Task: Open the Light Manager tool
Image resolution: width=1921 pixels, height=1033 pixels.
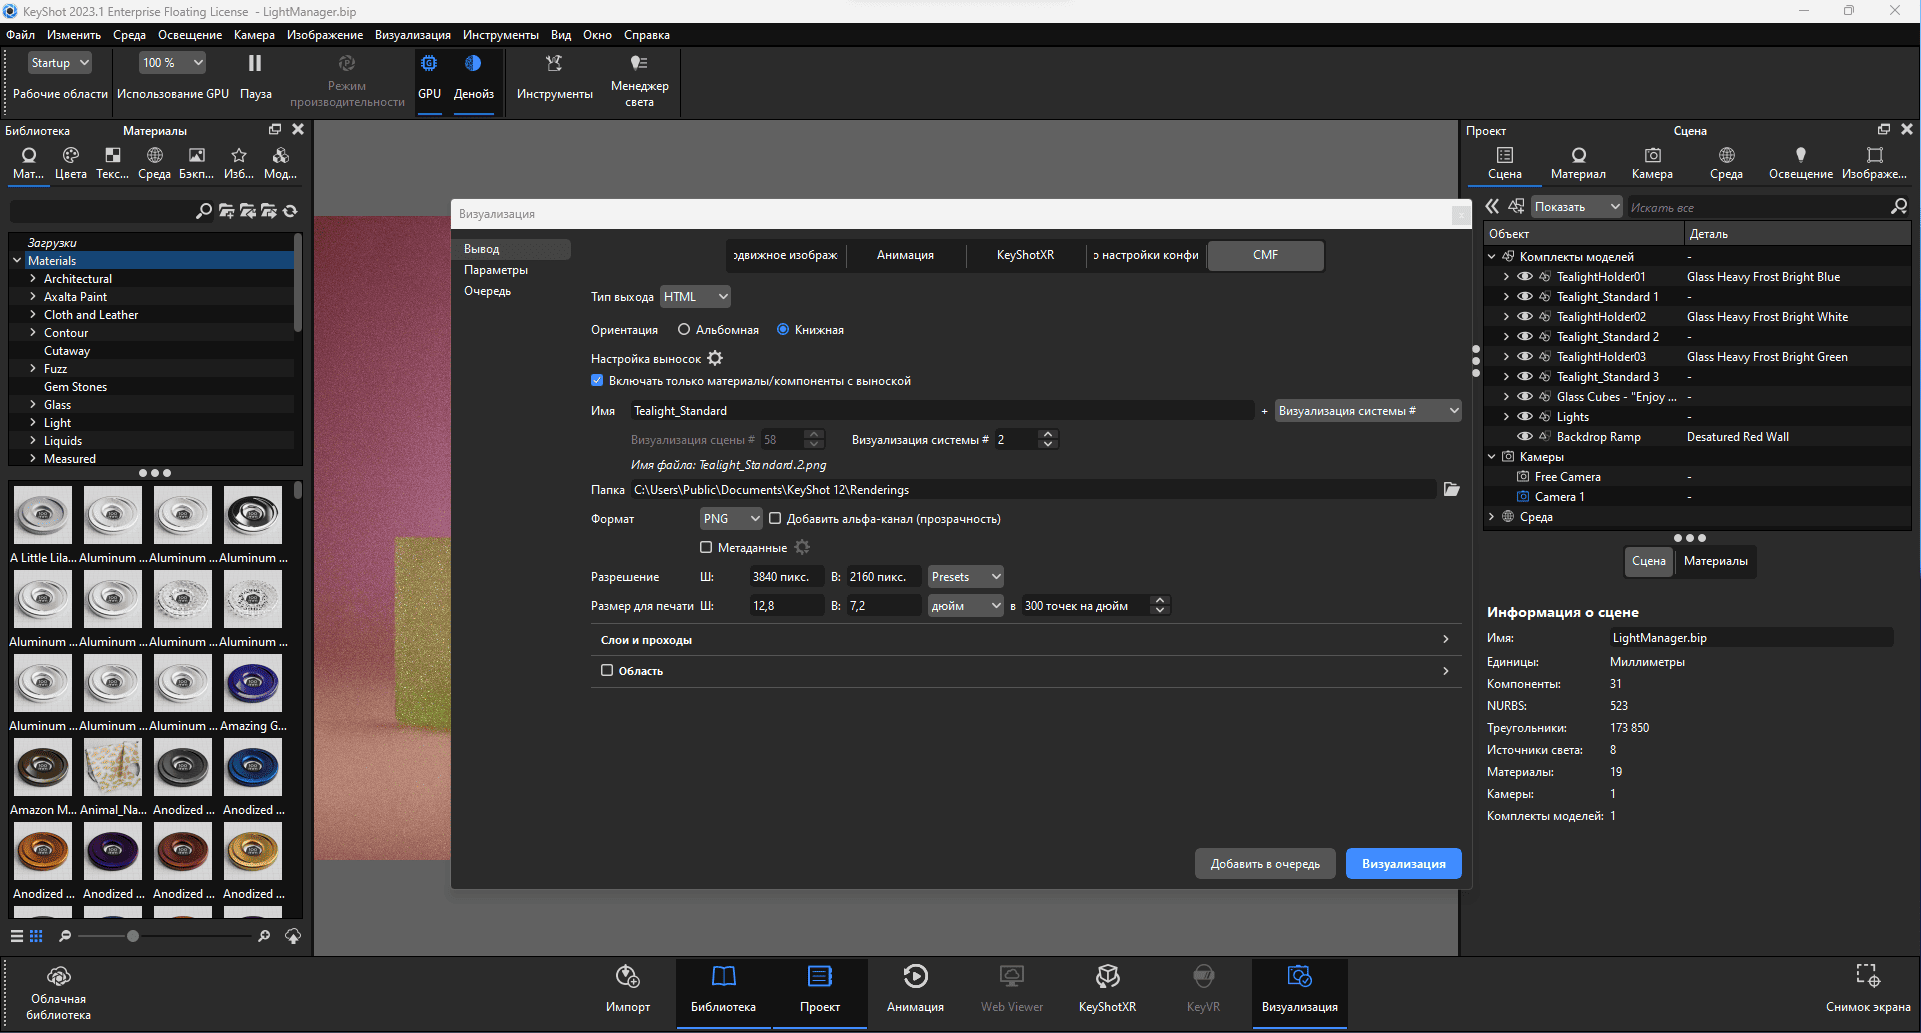Action: [x=639, y=80]
